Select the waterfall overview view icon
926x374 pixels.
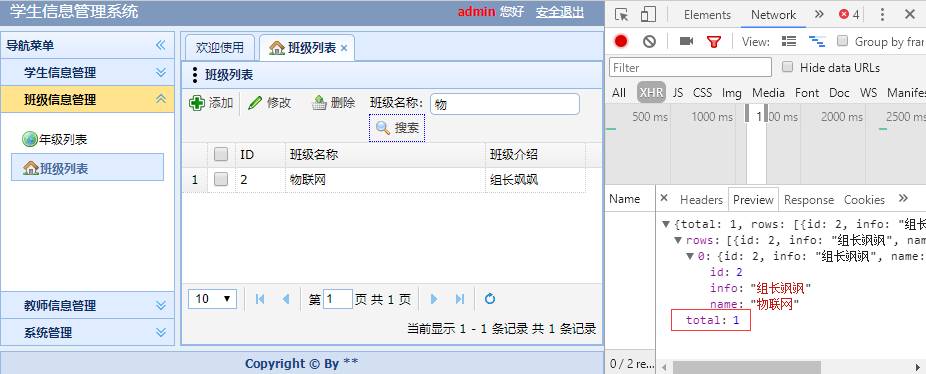pos(817,41)
